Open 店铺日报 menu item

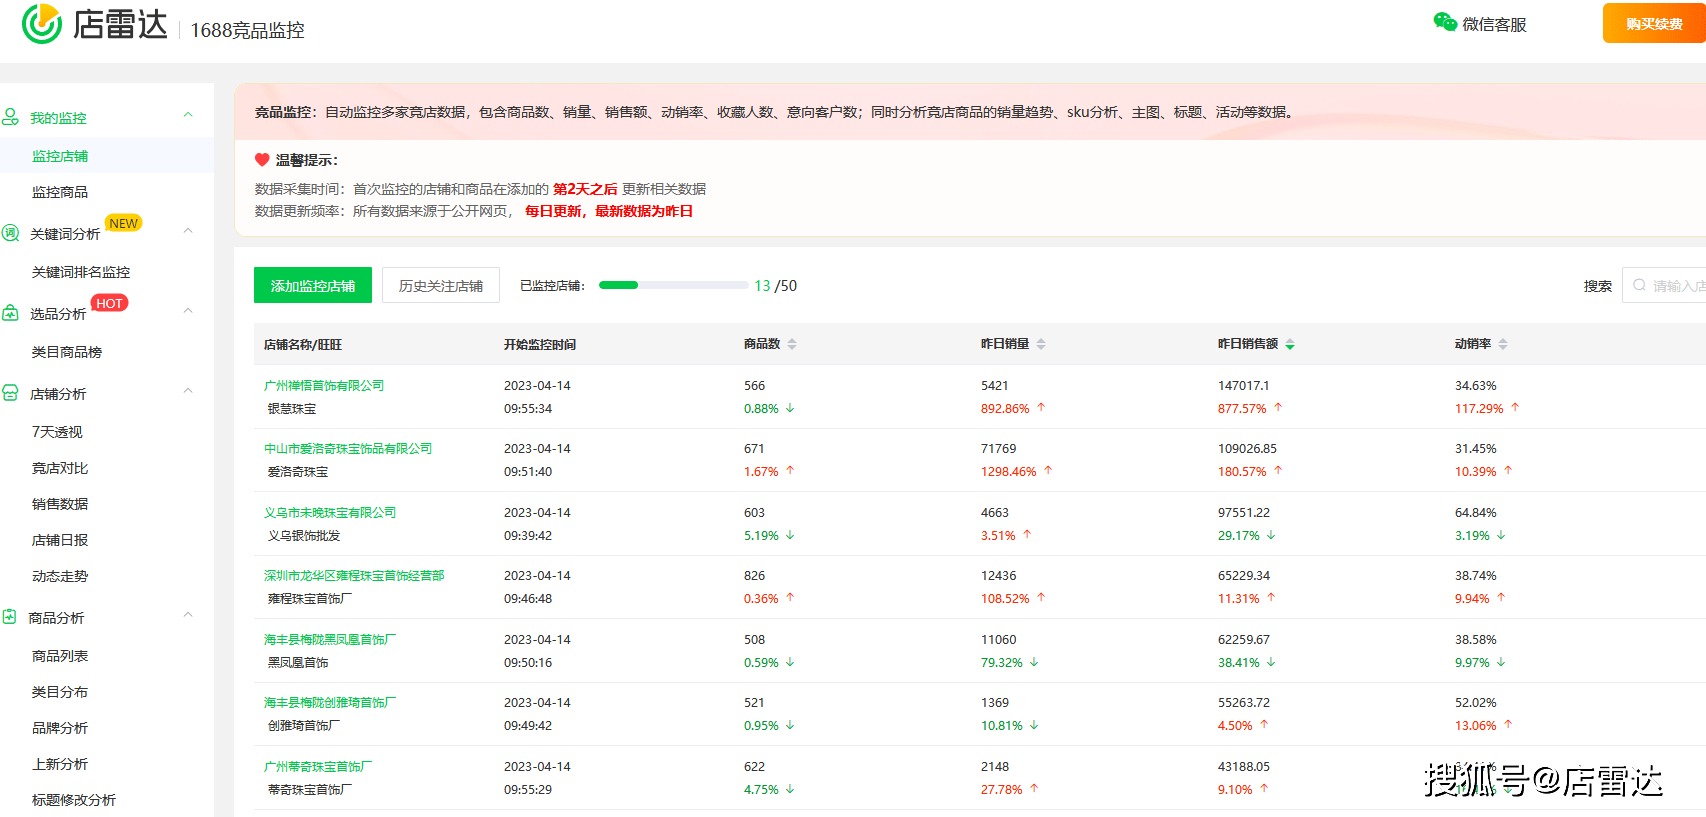point(60,540)
